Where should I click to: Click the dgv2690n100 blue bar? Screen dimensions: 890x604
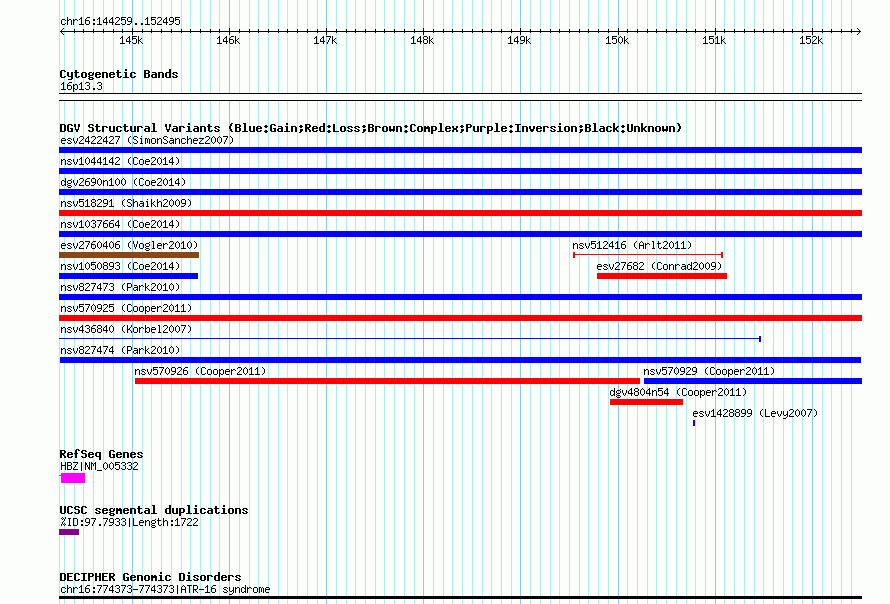[x=460, y=192]
